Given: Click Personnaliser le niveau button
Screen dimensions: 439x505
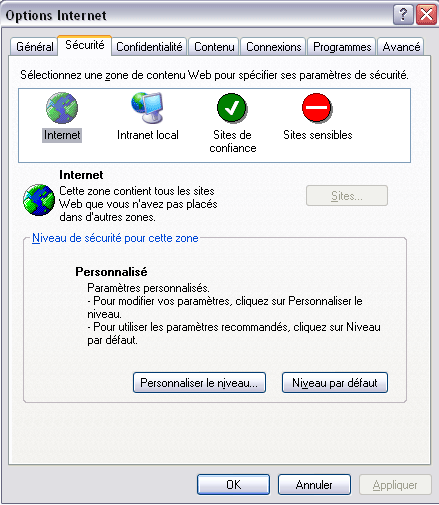Looking at the screenshot, I should 199,383.
